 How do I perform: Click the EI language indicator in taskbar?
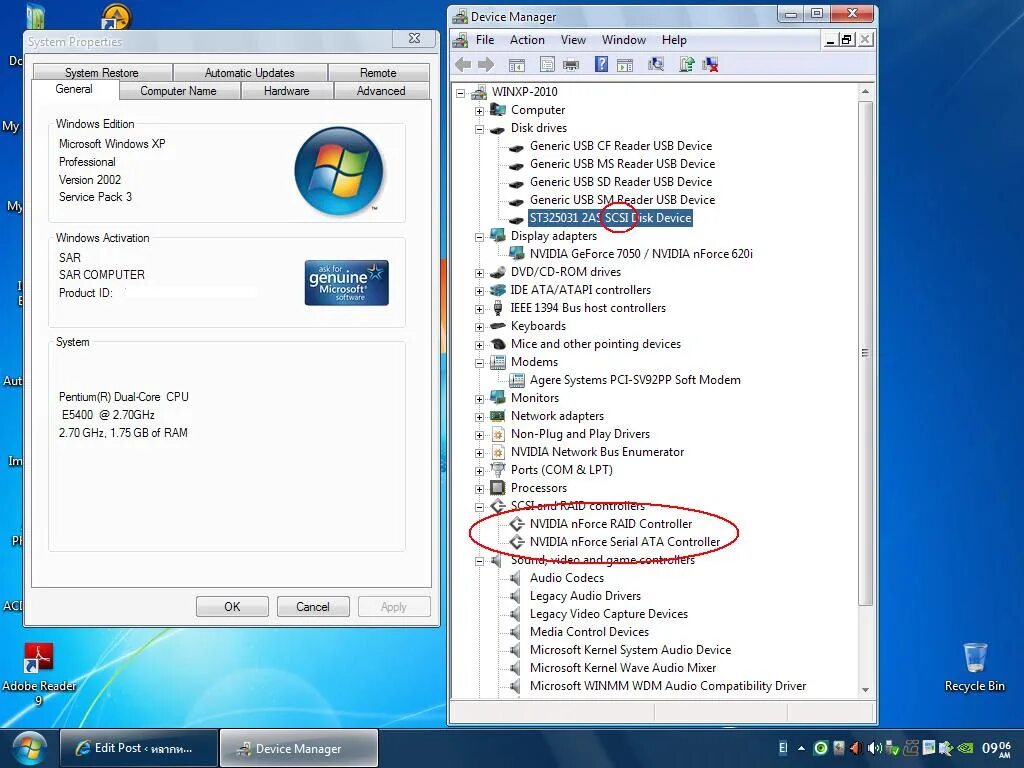coord(783,748)
